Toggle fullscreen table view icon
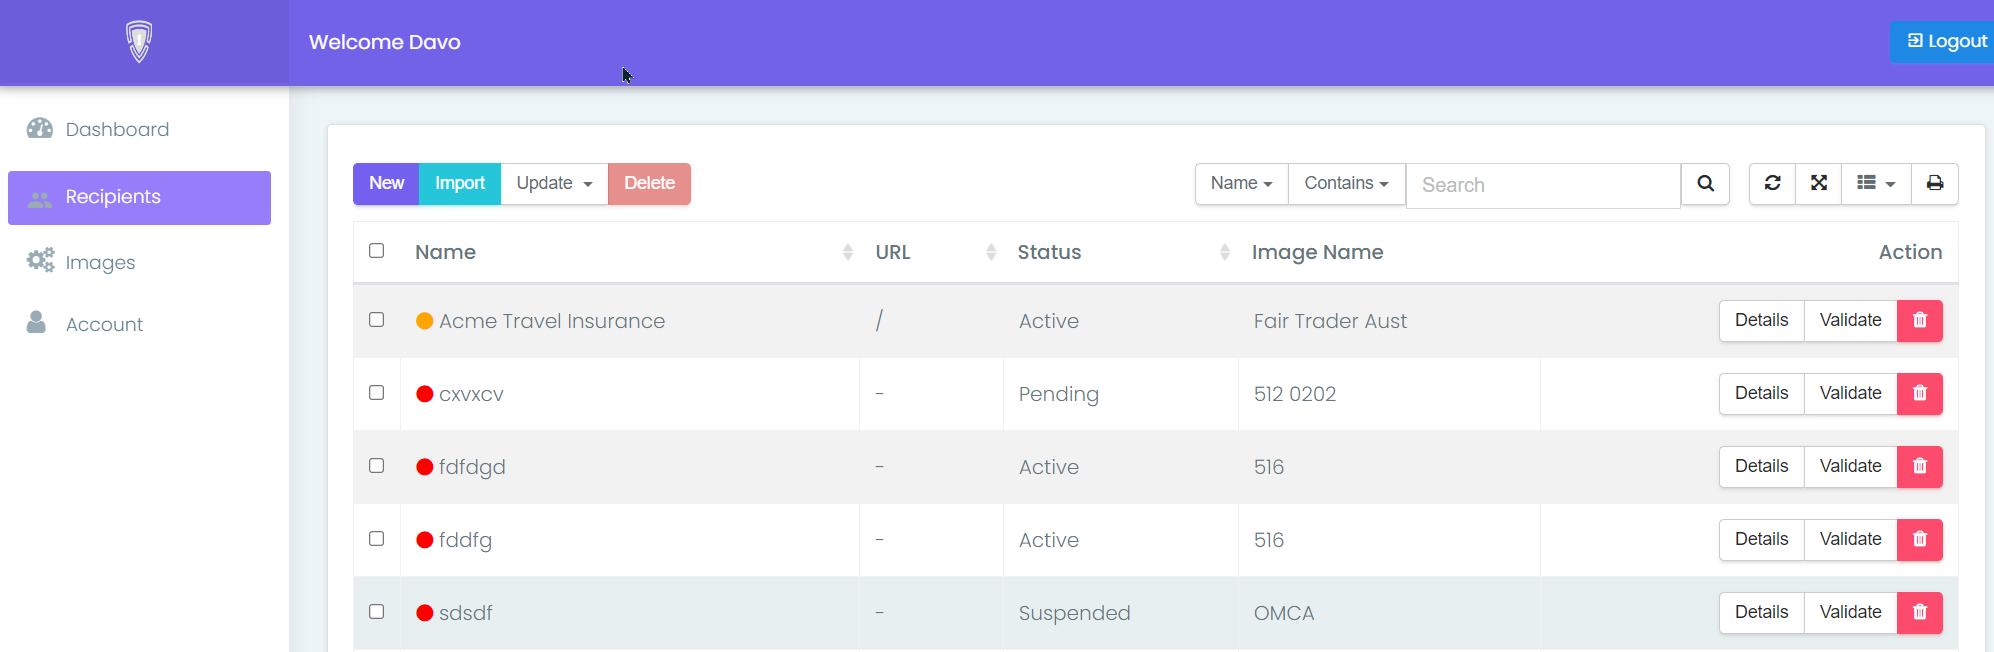The image size is (1994, 652). click(1819, 184)
